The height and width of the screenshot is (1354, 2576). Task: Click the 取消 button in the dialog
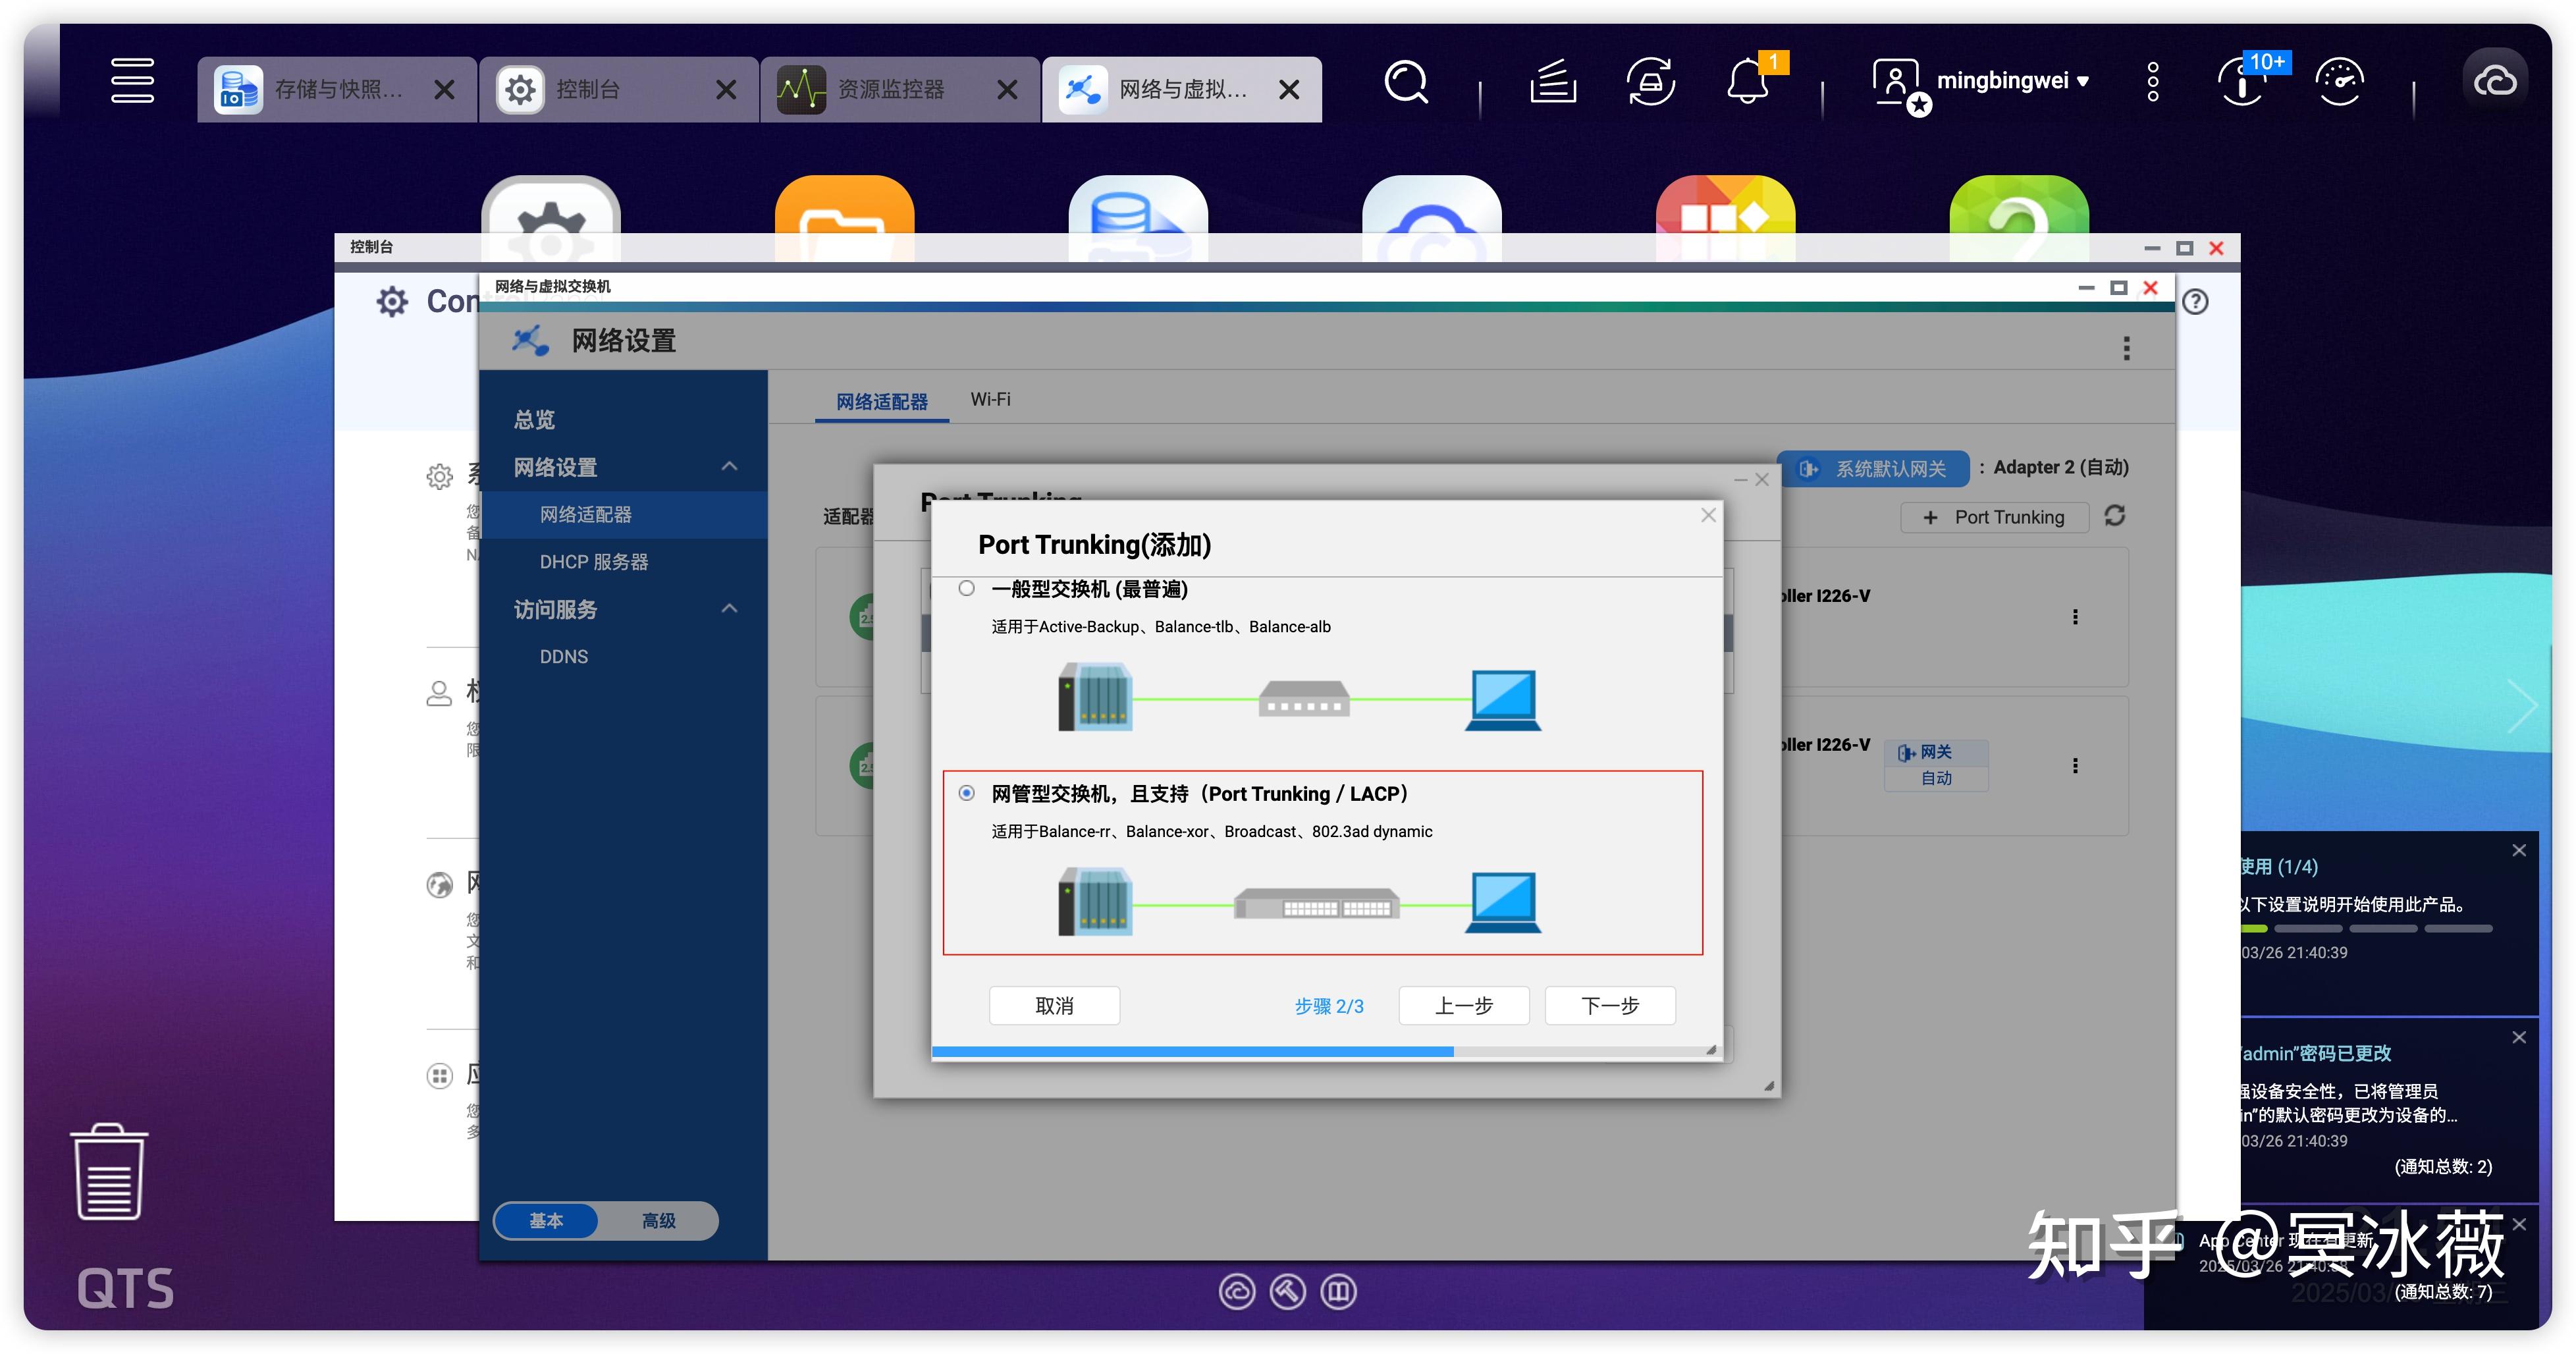[x=1054, y=1005]
